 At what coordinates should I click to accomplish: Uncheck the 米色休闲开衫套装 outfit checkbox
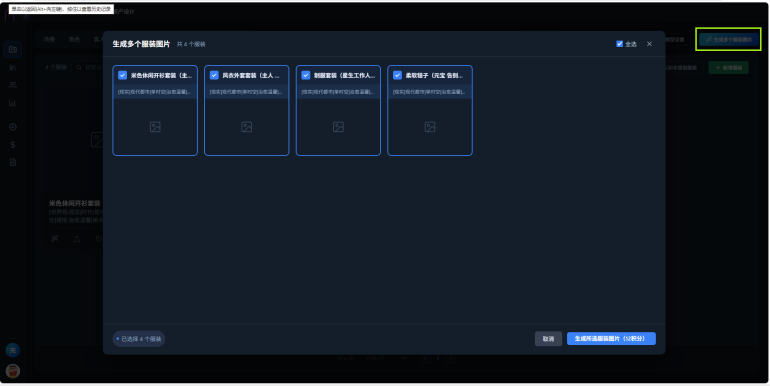coord(123,75)
